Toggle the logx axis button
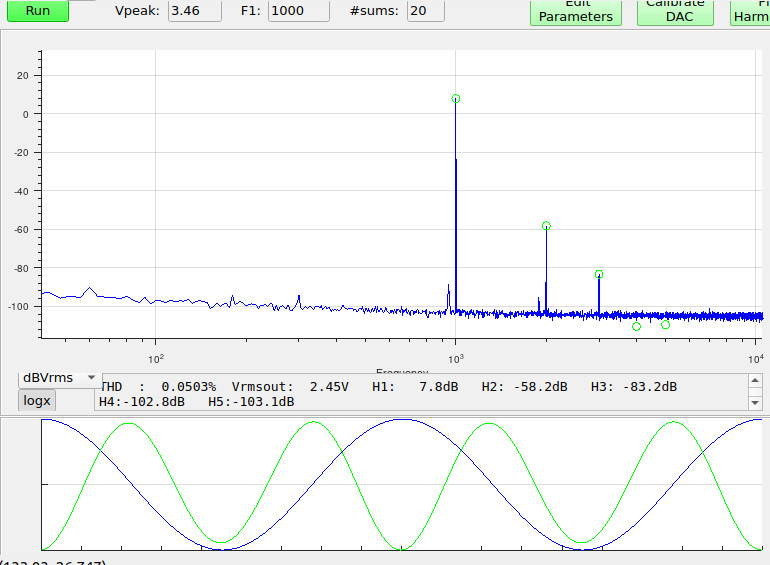This screenshot has width=770, height=565. [x=37, y=401]
